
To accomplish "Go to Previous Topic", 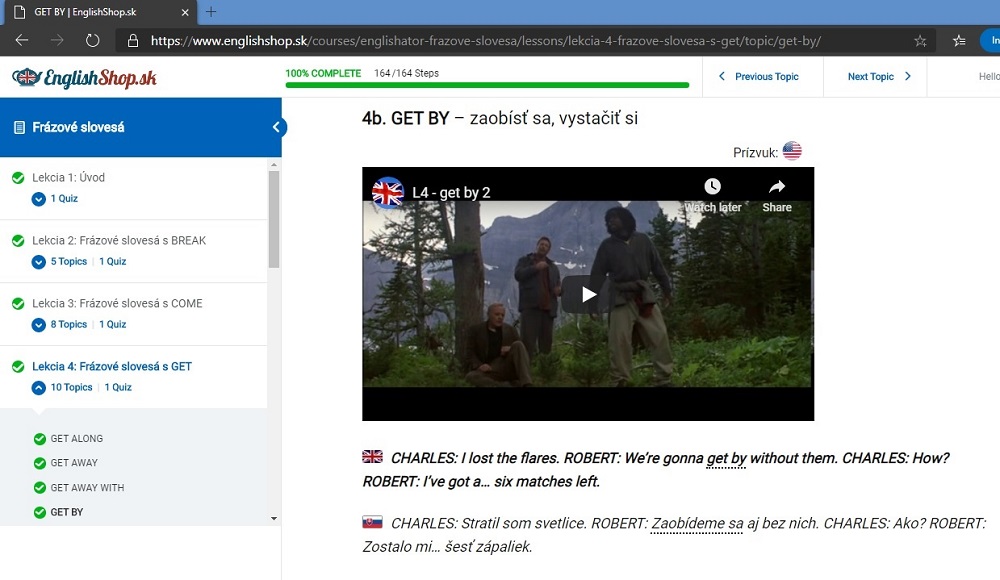I will point(759,77).
